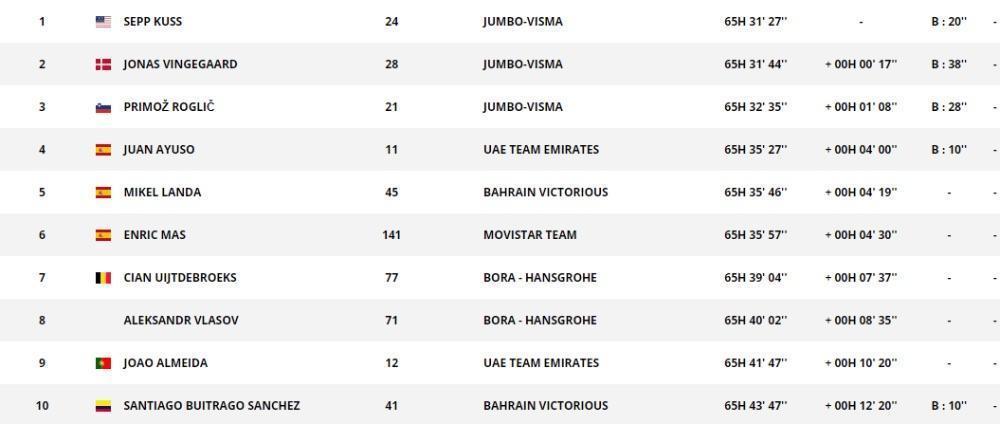Click the Spanish flag beside Mikel Landa
1000x424 pixels.
click(x=103, y=193)
